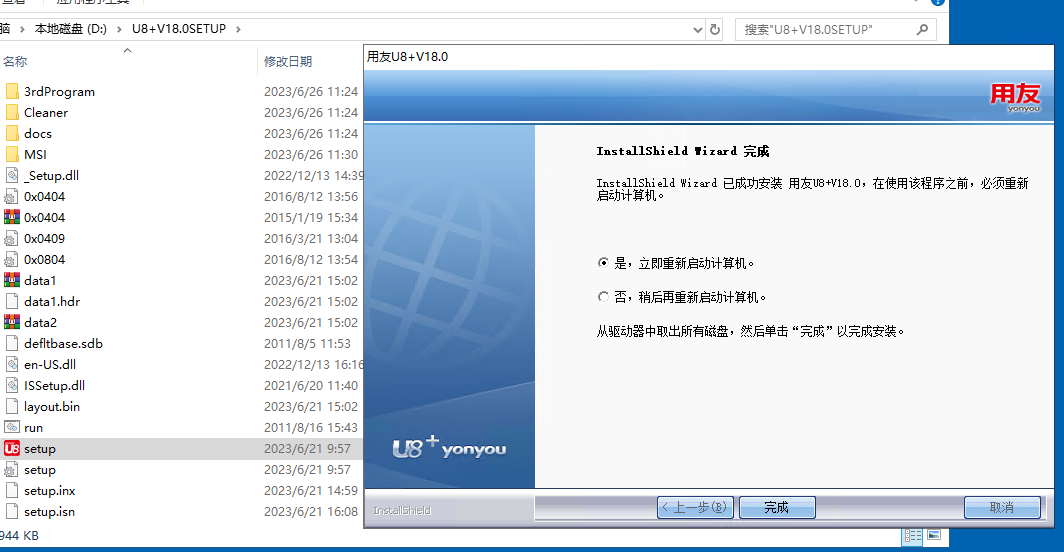Expand chevron after U8+V18.0SETUP in path
Viewport: 1064px width, 552px height.
pos(238,29)
